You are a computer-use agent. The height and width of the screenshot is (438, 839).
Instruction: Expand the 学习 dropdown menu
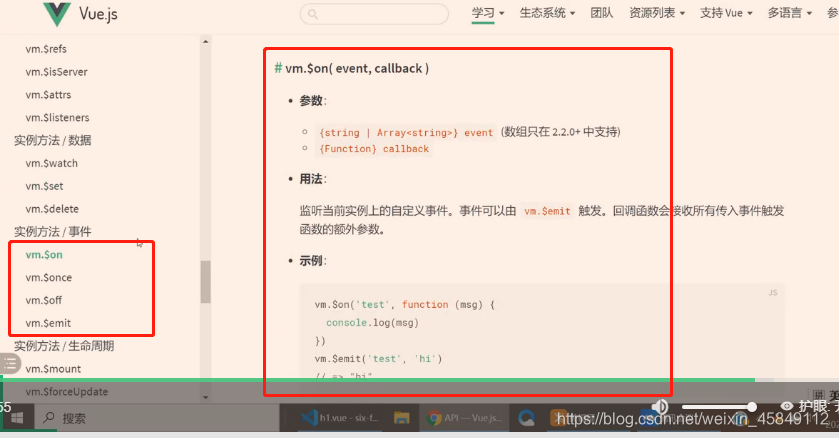coord(487,13)
